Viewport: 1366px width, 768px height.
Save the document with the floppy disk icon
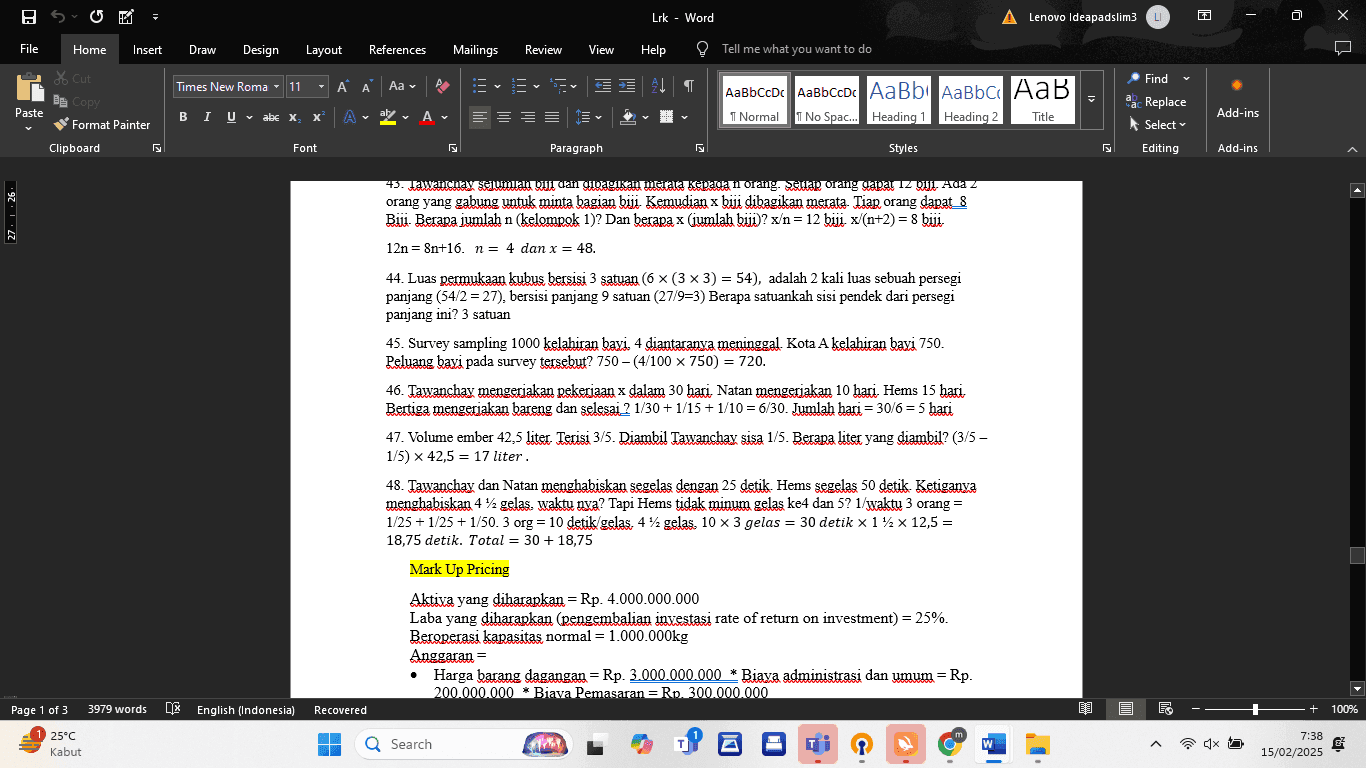click(28, 17)
